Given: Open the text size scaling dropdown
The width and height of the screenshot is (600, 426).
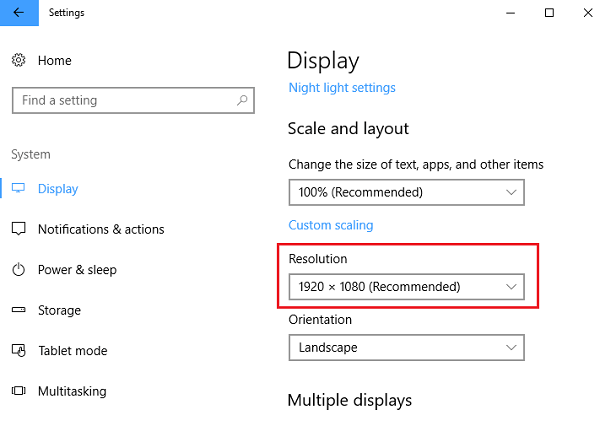Looking at the screenshot, I should click(406, 192).
